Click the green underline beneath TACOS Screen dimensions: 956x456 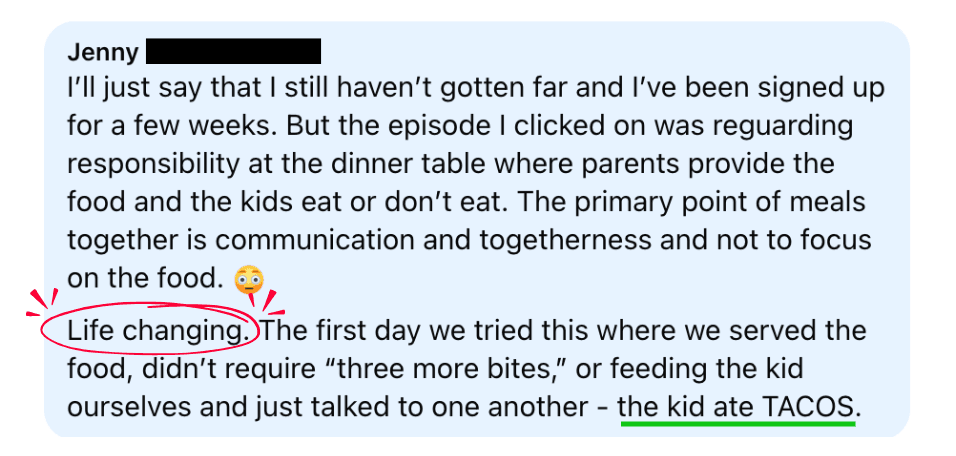tap(738, 422)
